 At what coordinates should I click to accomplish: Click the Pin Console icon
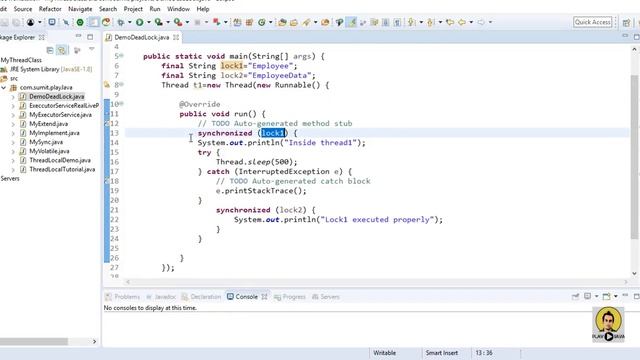pos(576,296)
